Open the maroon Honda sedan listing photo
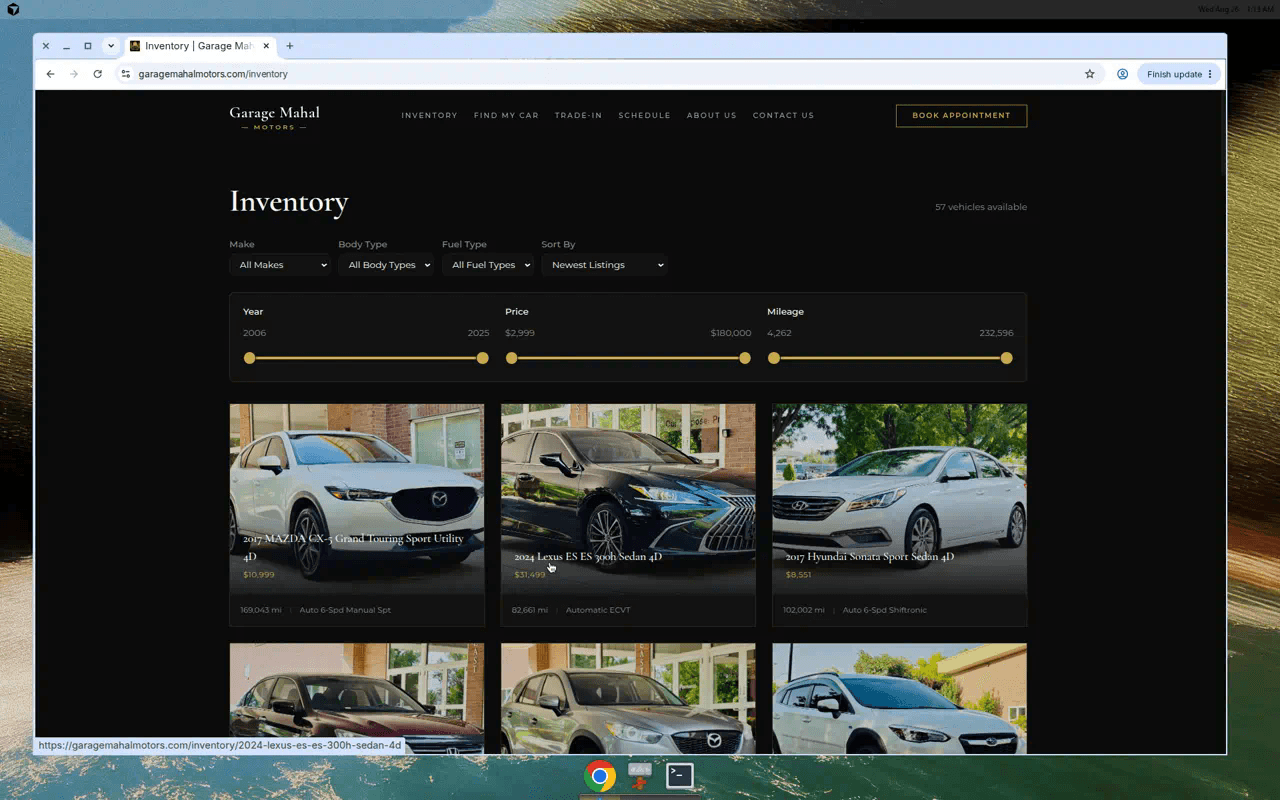This screenshot has height=800, width=1280. (x=357, y=698)
